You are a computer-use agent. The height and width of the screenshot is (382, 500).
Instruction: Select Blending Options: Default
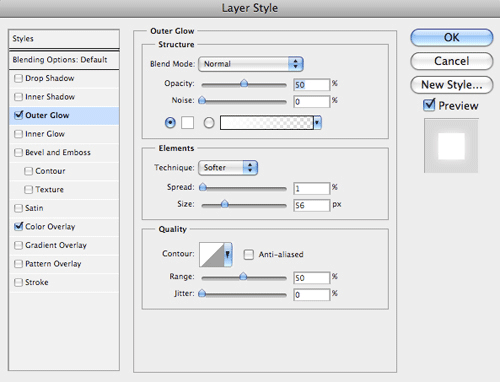click(64, 60)
